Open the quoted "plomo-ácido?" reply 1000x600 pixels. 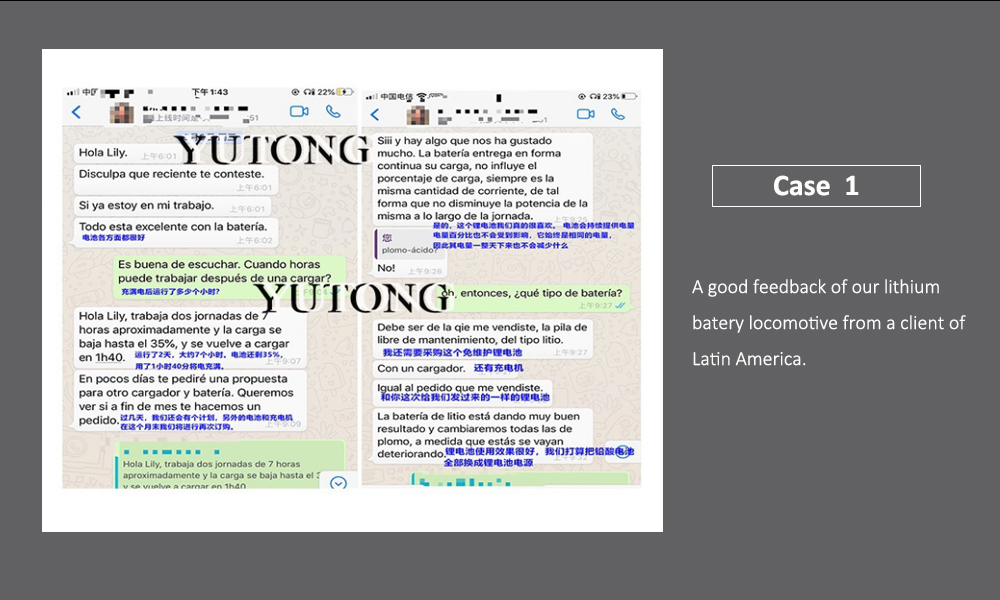coord(409,244)
